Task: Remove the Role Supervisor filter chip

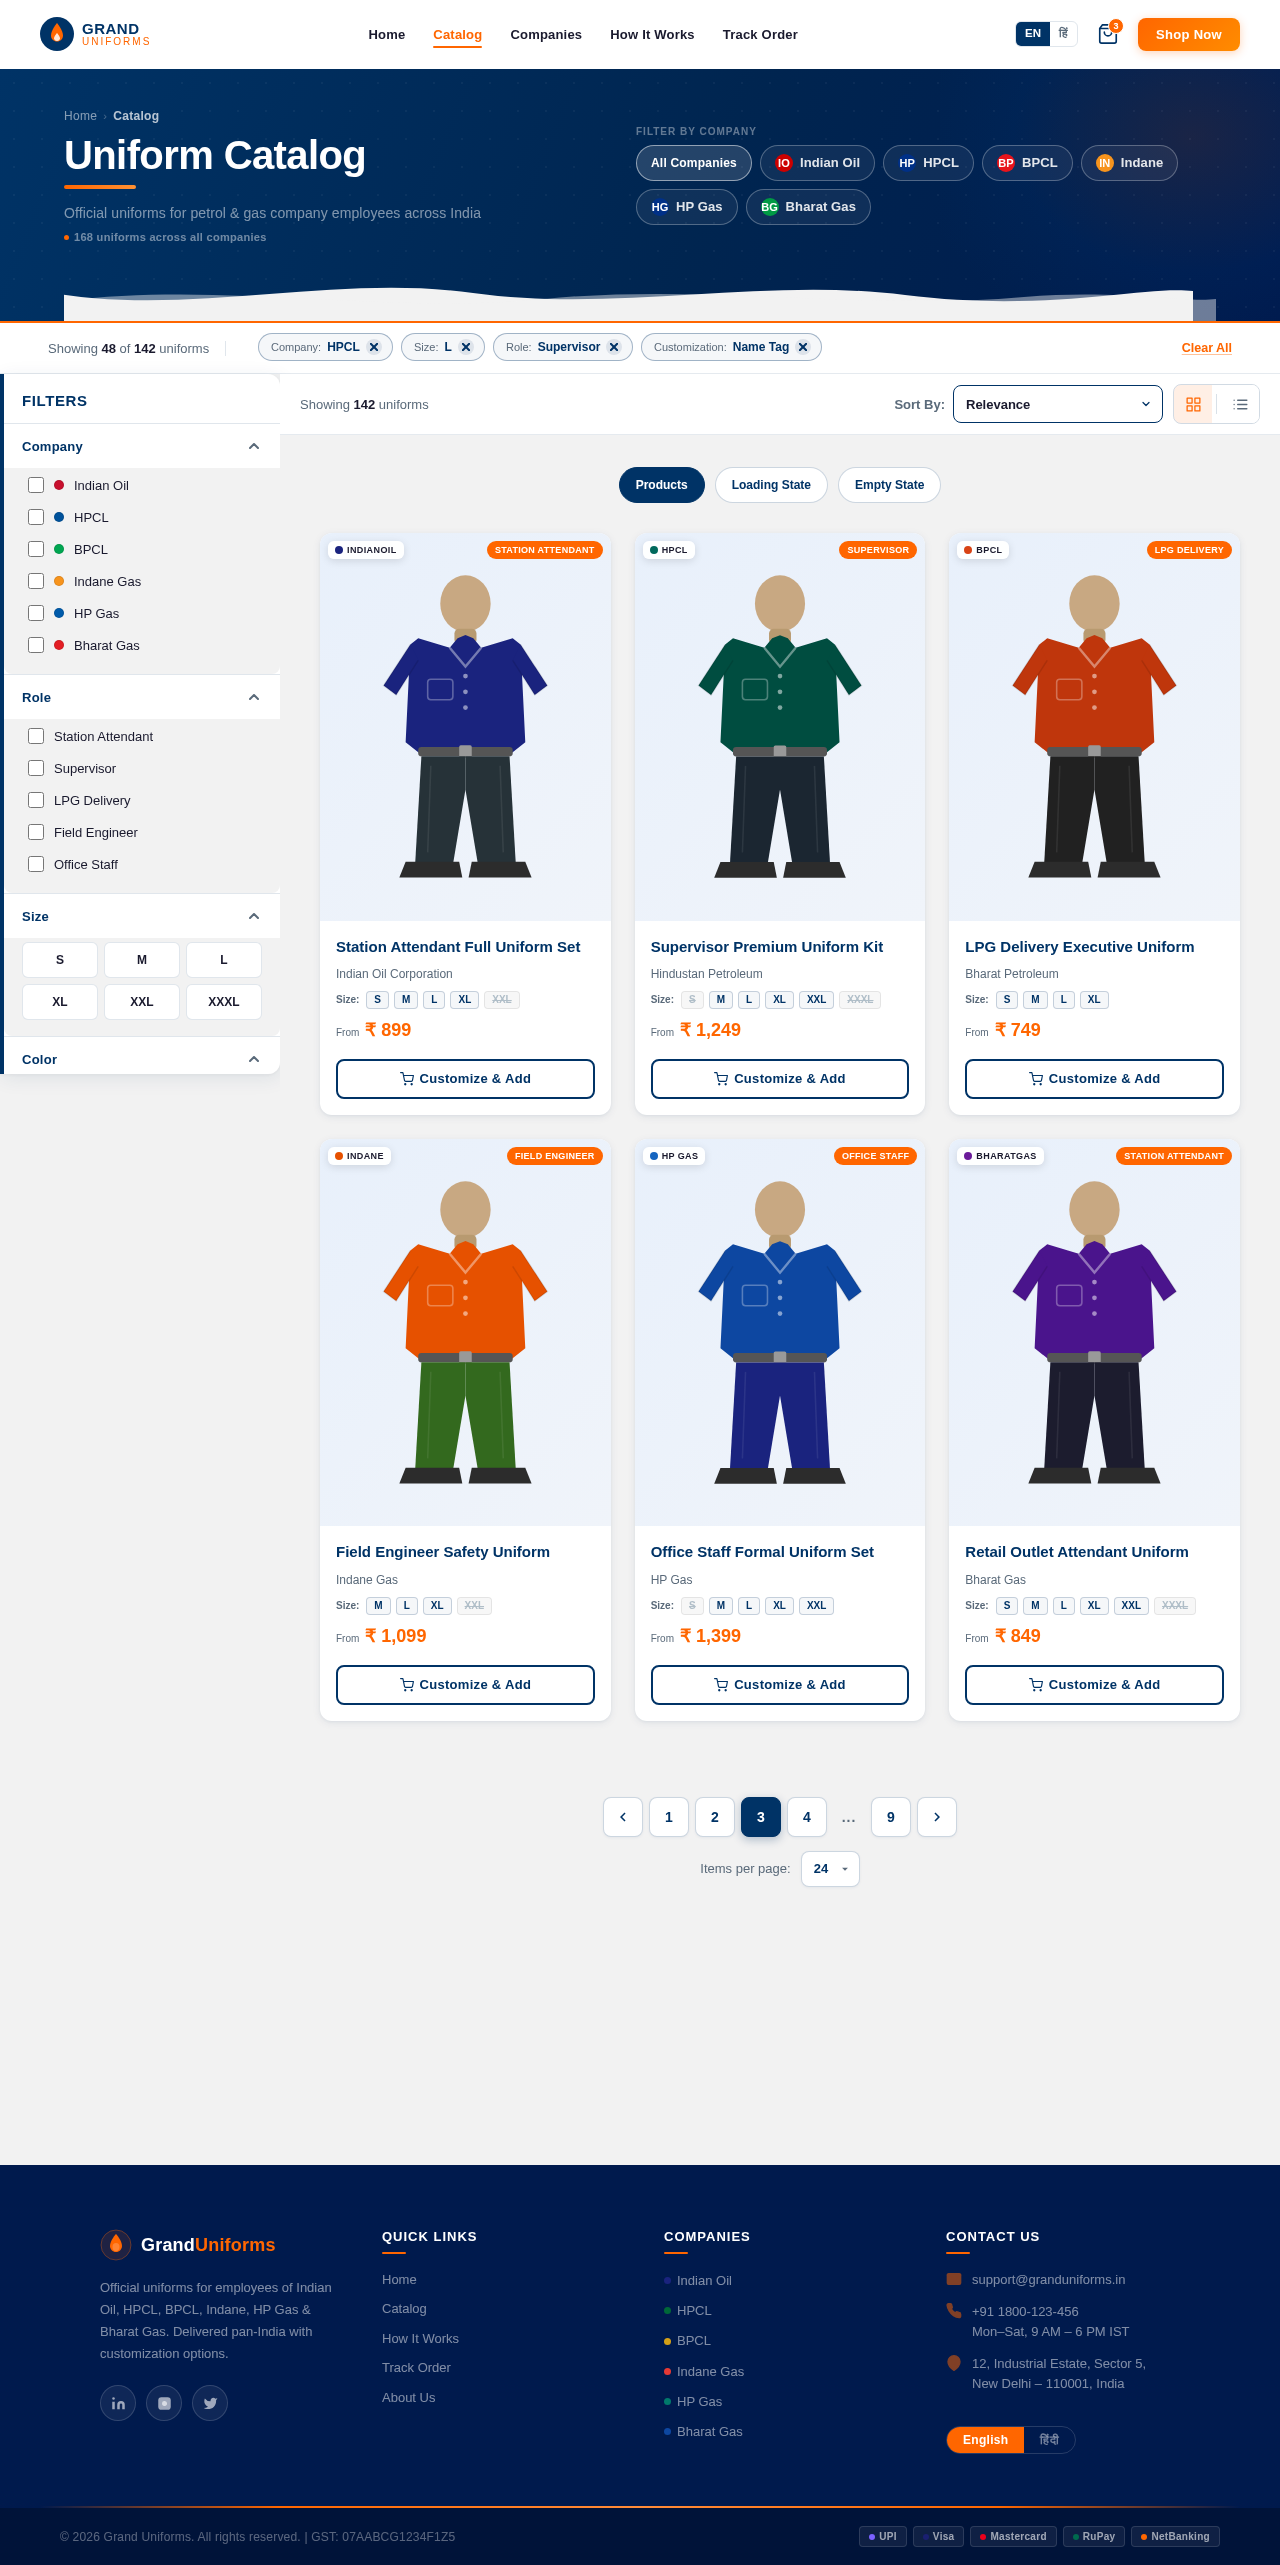Action: point(614,347)
